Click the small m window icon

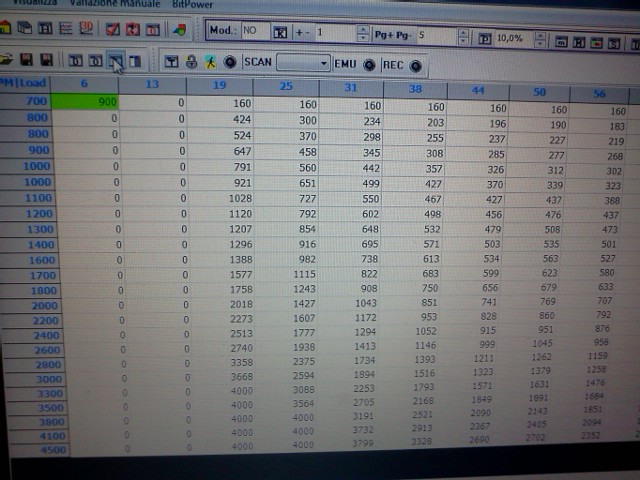561,42
